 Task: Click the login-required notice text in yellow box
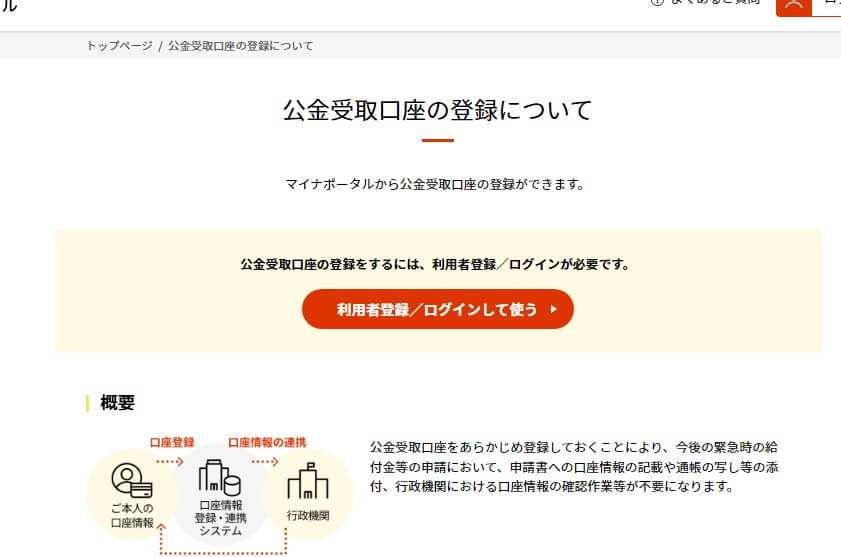[435, 265]
